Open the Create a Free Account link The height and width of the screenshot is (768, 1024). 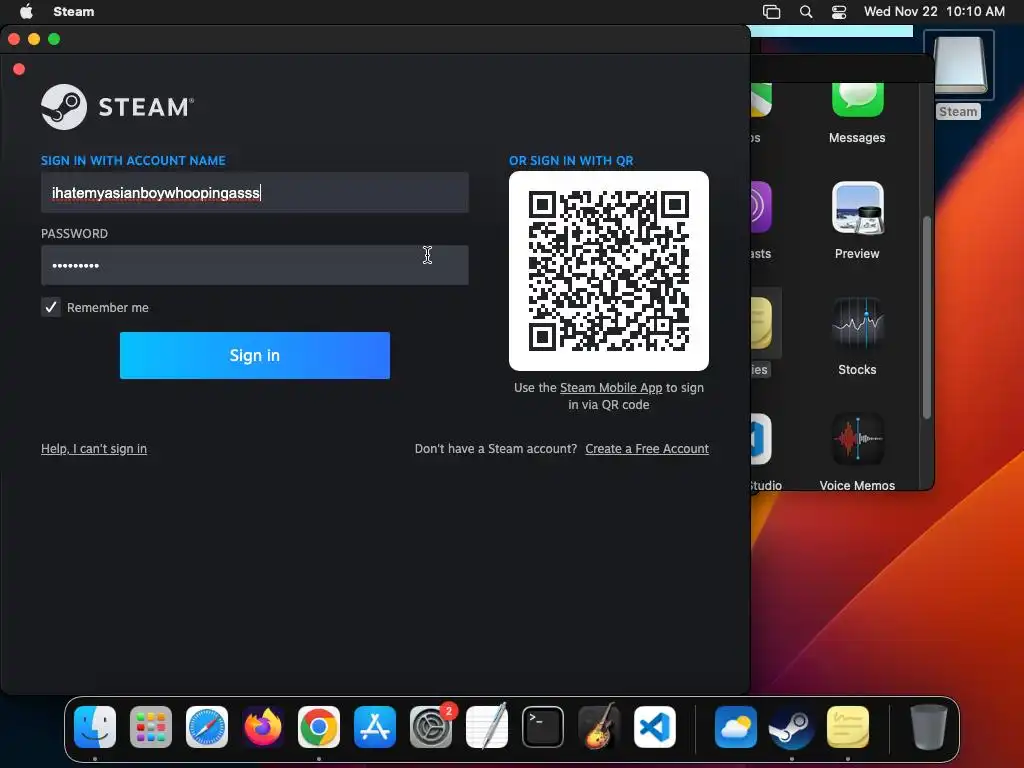click(647, 449)
